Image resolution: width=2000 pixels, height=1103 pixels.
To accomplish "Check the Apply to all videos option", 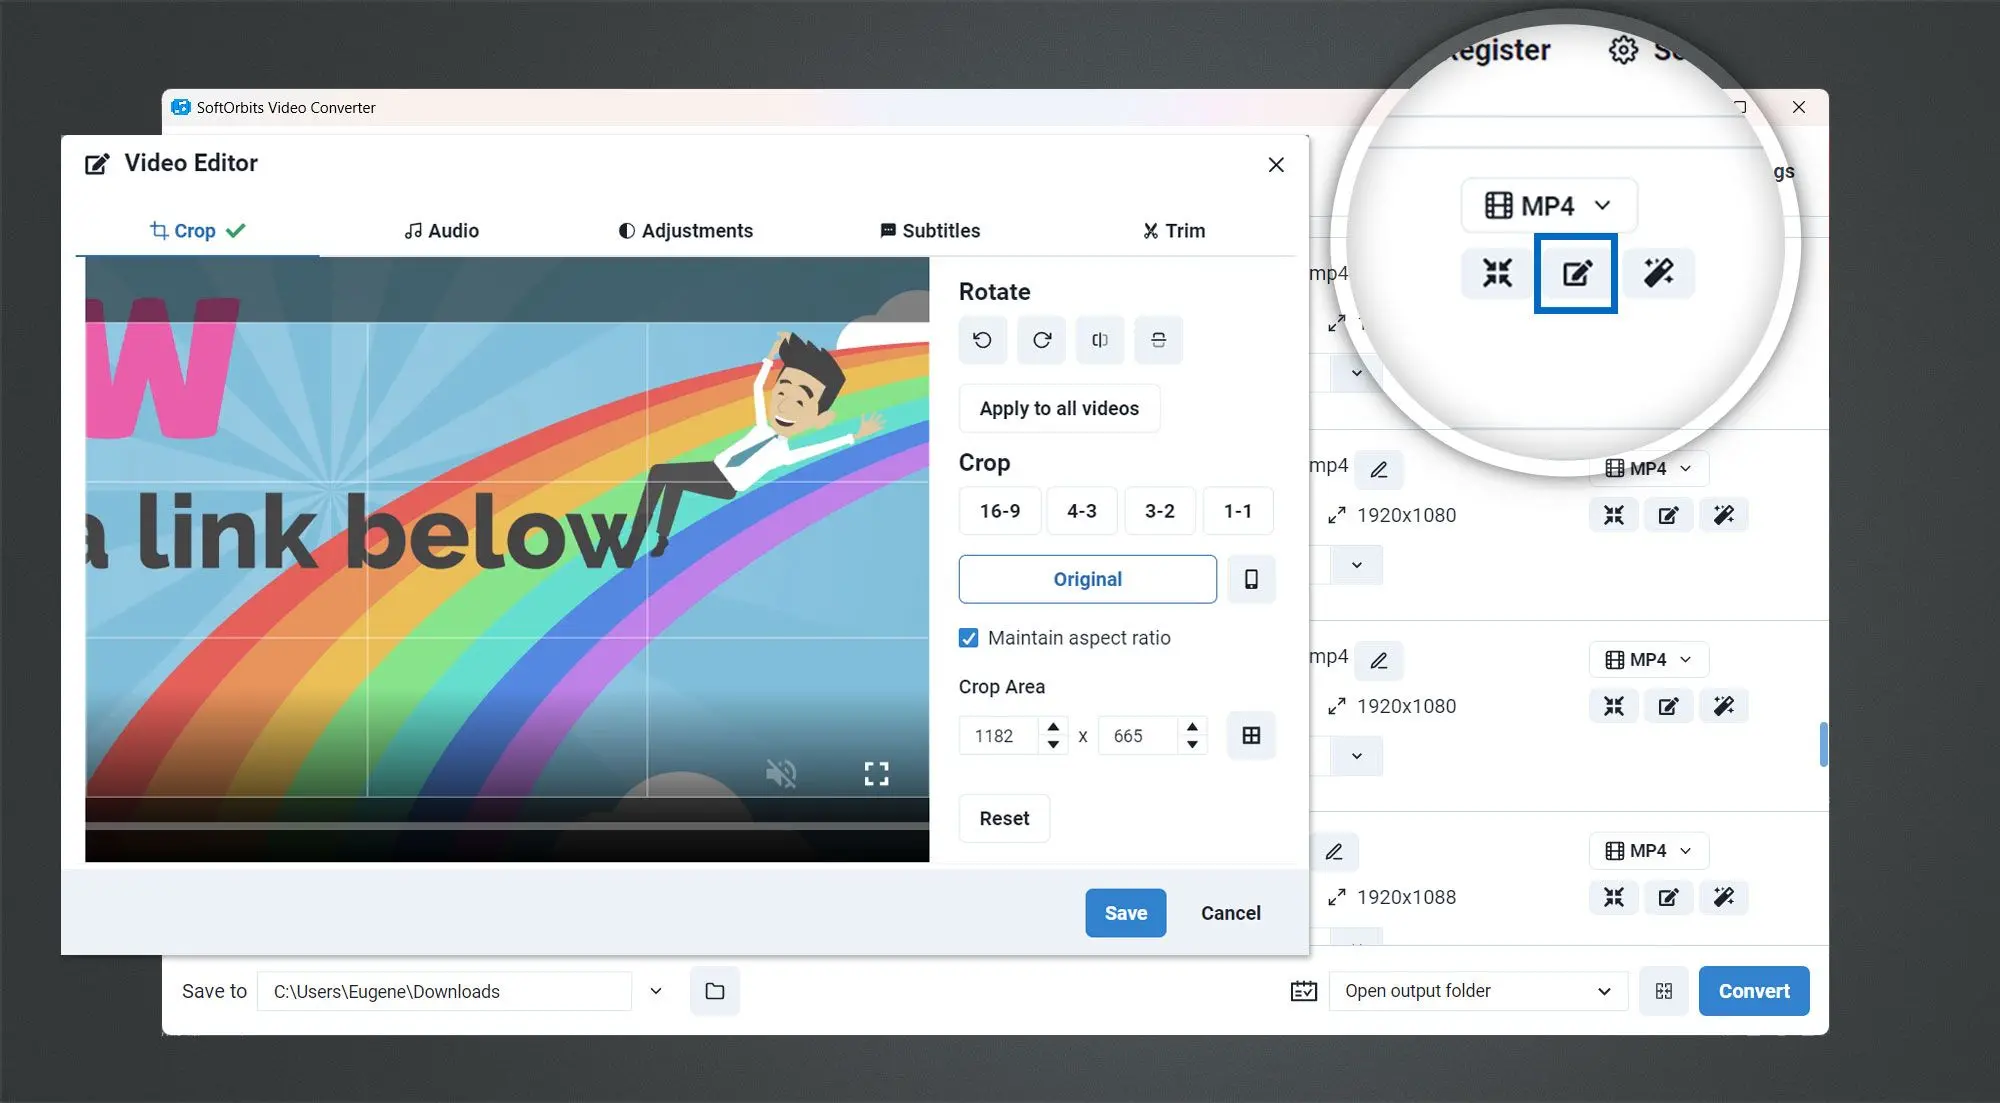I will (1059, 408).
